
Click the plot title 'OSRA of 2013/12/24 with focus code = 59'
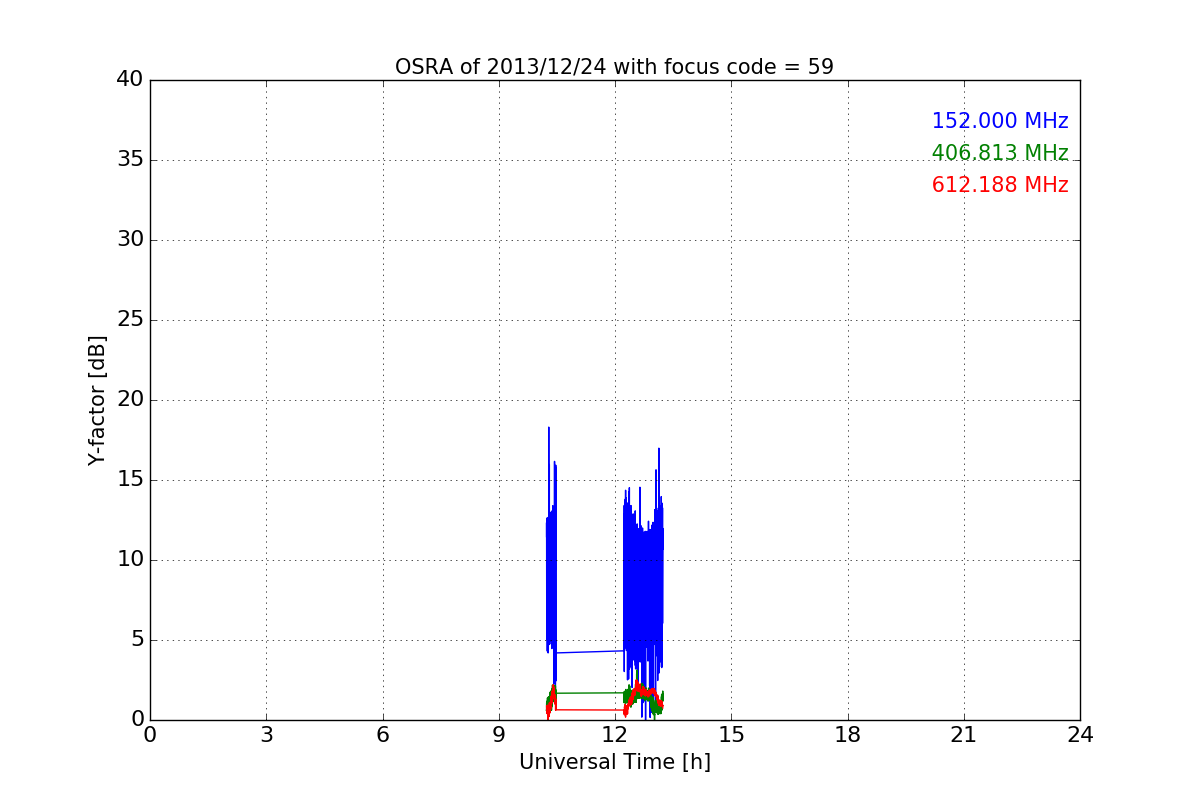click(x=614, y=67)
